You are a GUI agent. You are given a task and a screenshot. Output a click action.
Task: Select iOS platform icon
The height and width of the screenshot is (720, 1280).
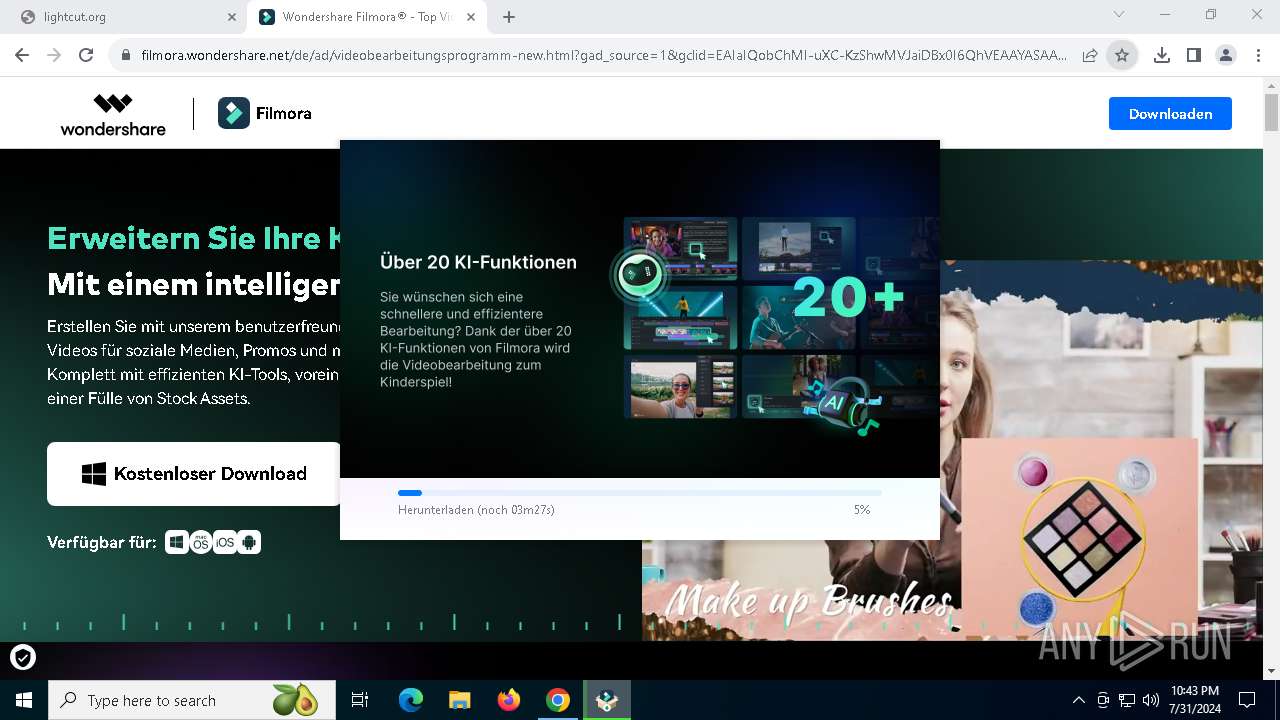225,542
